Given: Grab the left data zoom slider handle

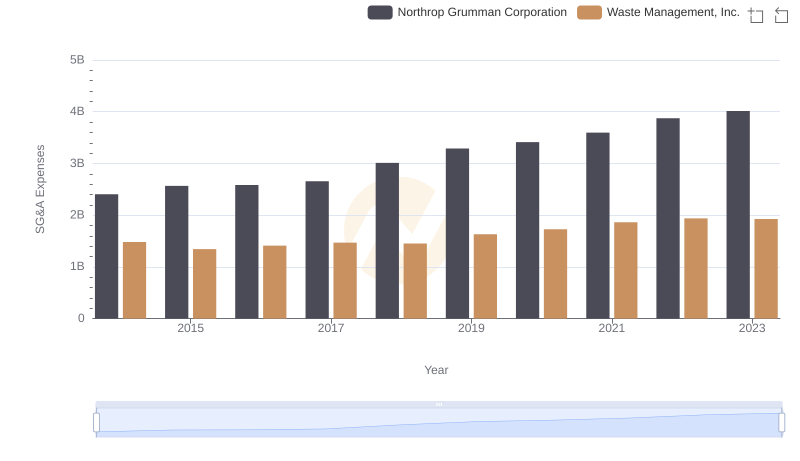Looking at the screenshot, I should pos(96,422).
